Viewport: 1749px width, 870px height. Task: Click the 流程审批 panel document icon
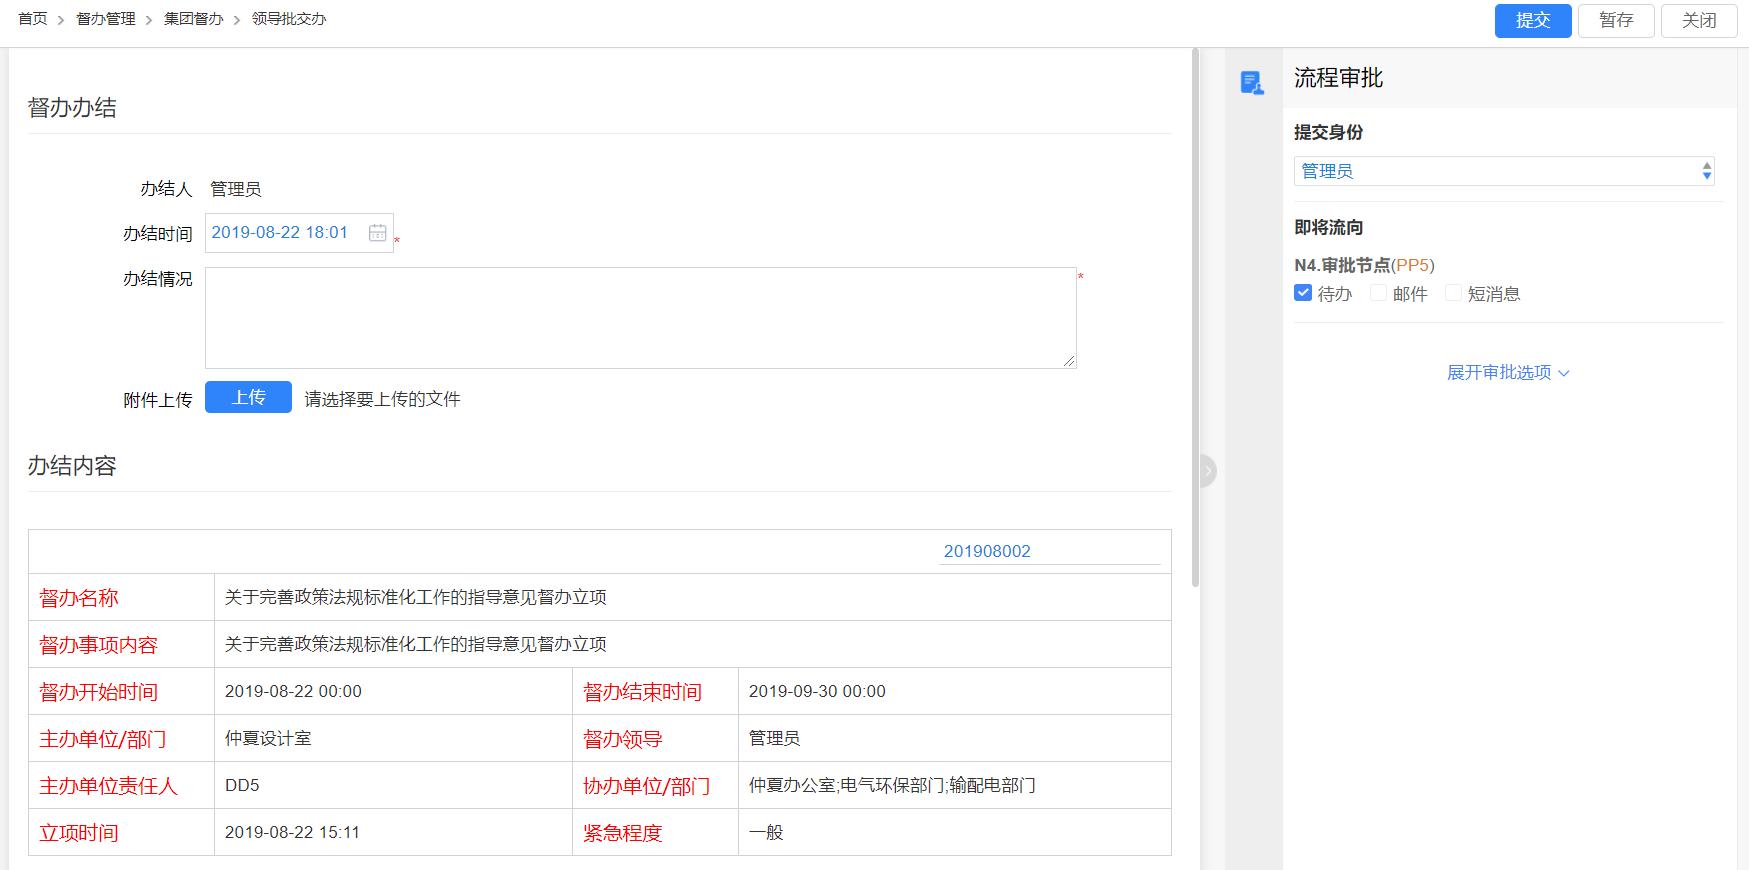1251,82
